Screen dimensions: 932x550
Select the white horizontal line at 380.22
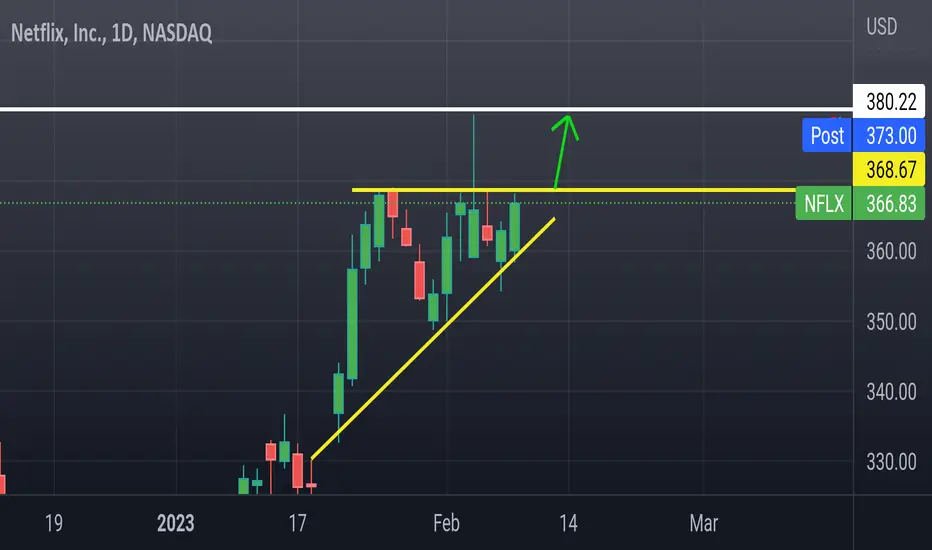pos(426,109)
